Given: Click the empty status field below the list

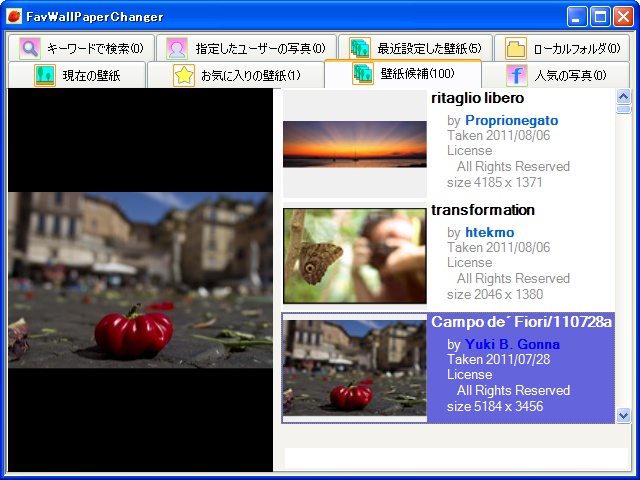Looking at the screenshot, I should (x=456, y=458).
